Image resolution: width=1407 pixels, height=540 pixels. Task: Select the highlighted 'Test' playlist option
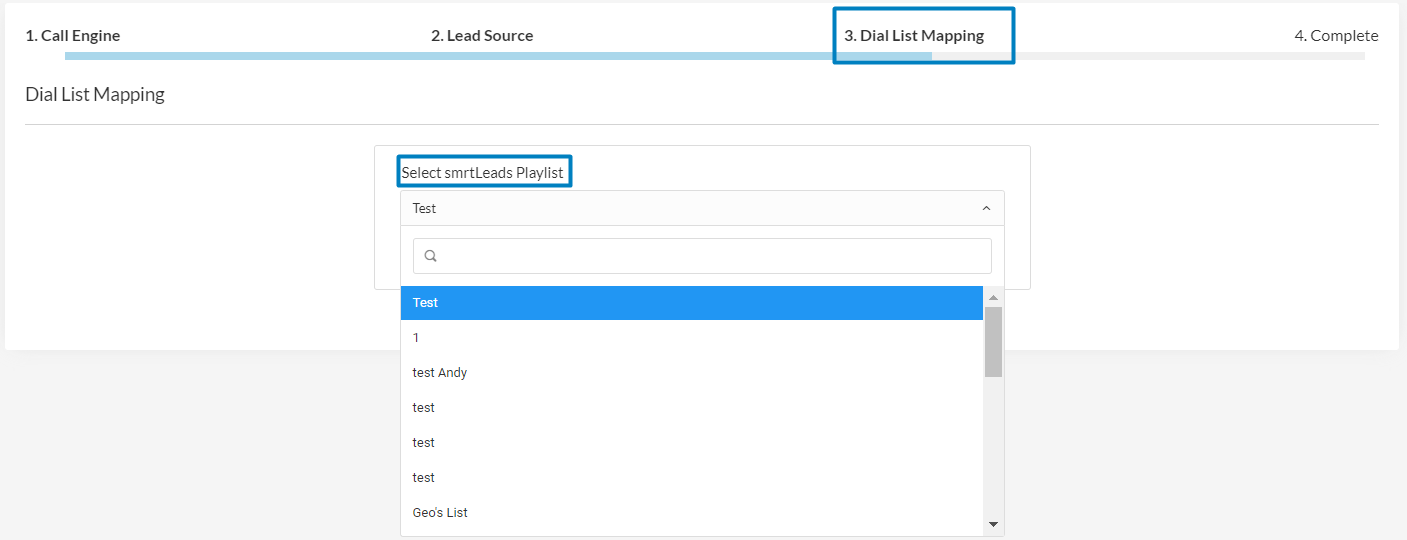coord(690,303)
